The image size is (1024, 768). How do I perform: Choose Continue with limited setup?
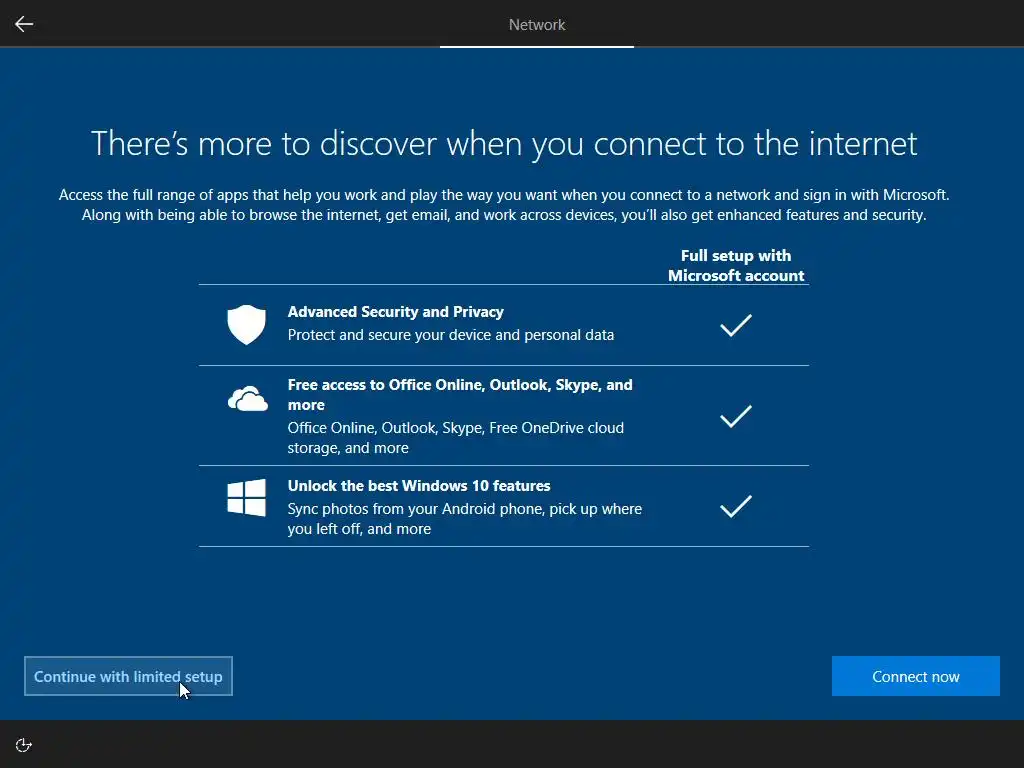pyautogui.click(x=128, y=676)
